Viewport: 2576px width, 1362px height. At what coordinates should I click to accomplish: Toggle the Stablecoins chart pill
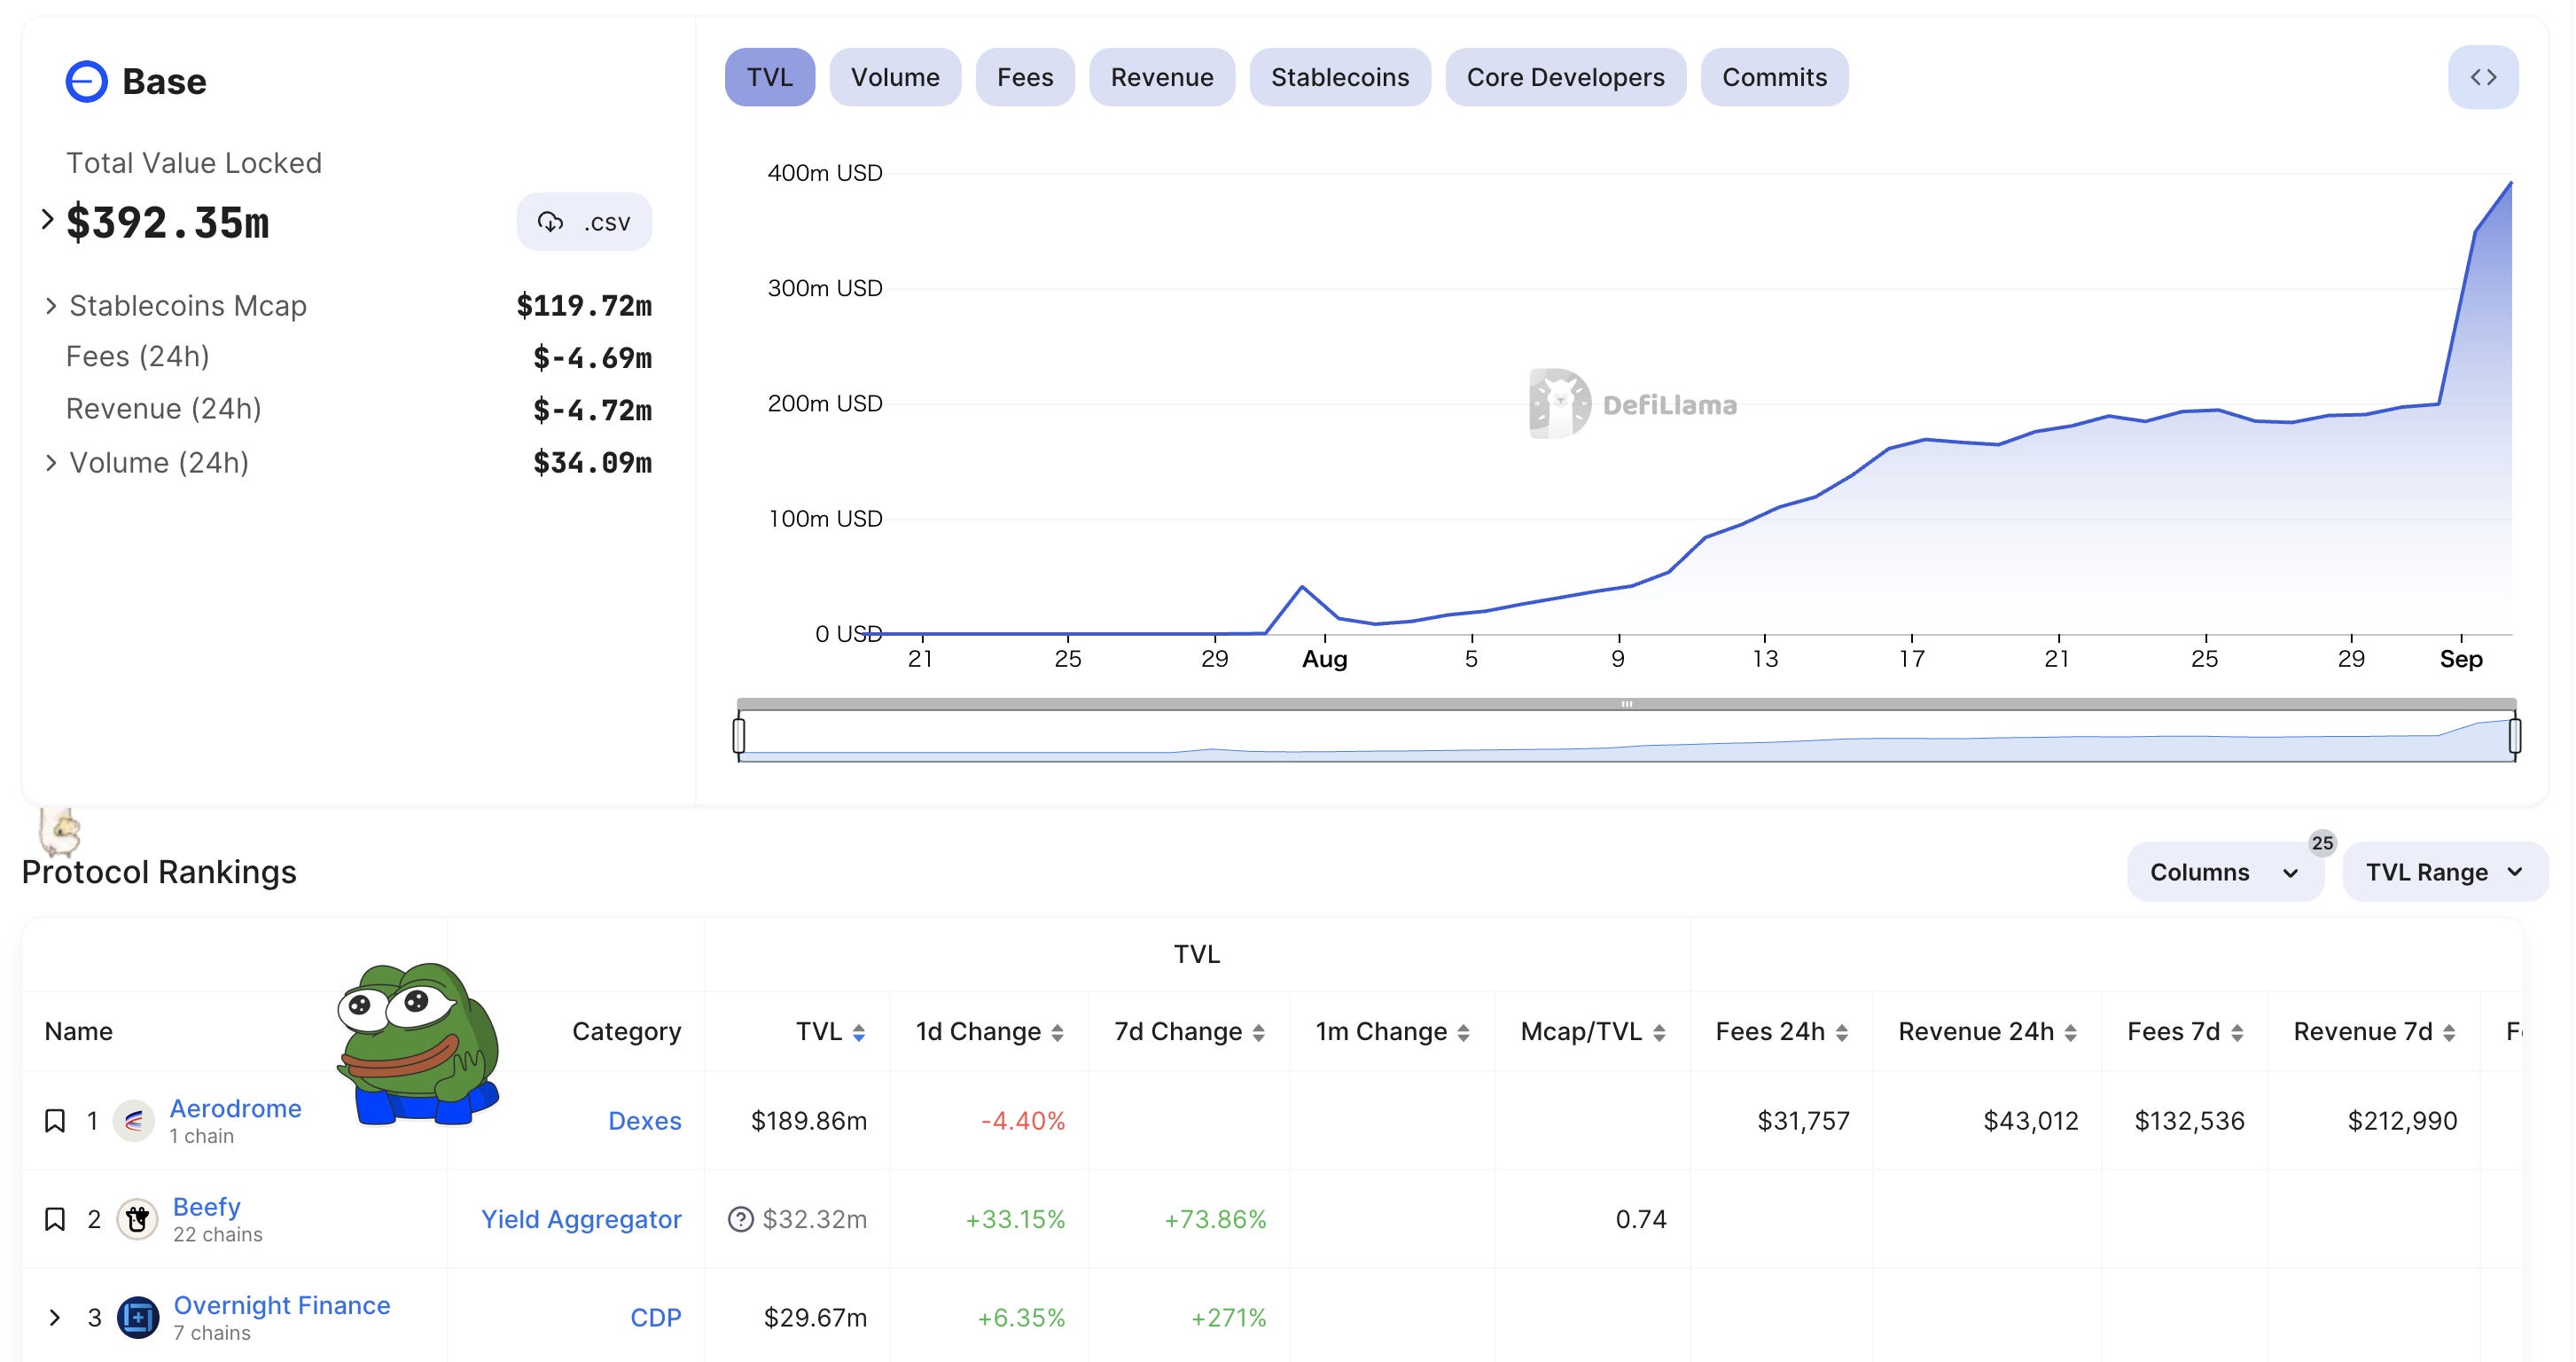point(1339,77)
